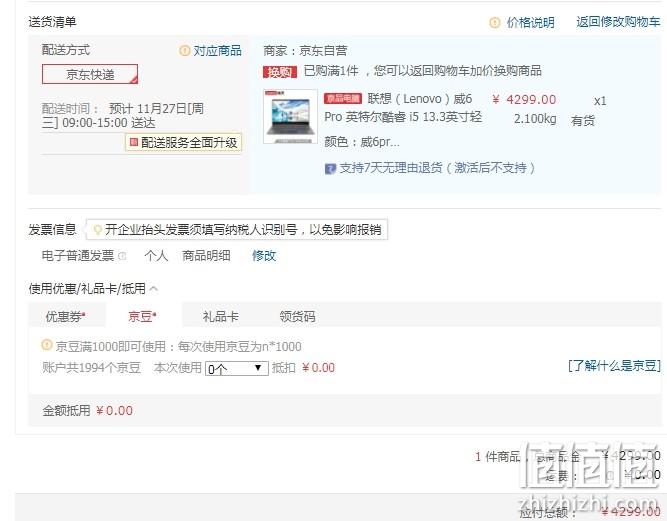The image size is (667, 521).
Task: Click the 抵扣 ¥0.00 amount
Action: click(x=303, y=367)
